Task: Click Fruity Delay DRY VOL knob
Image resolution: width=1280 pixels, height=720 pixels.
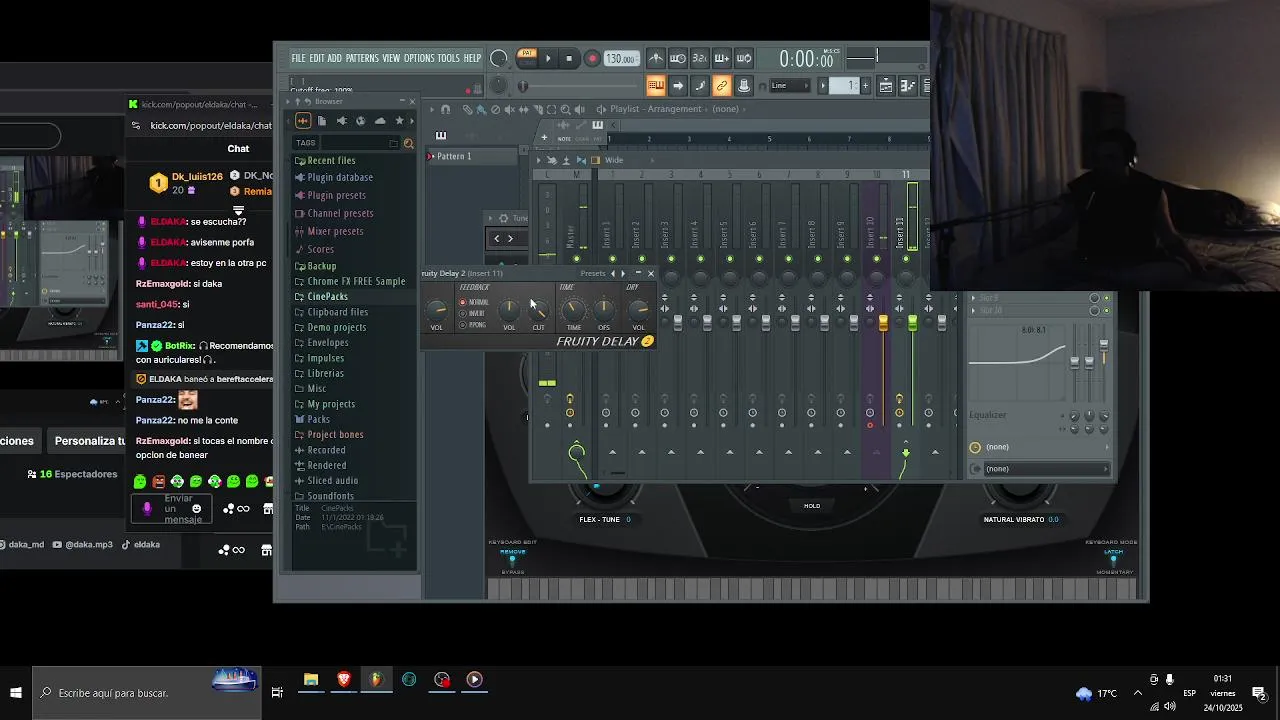Action: 638,309
